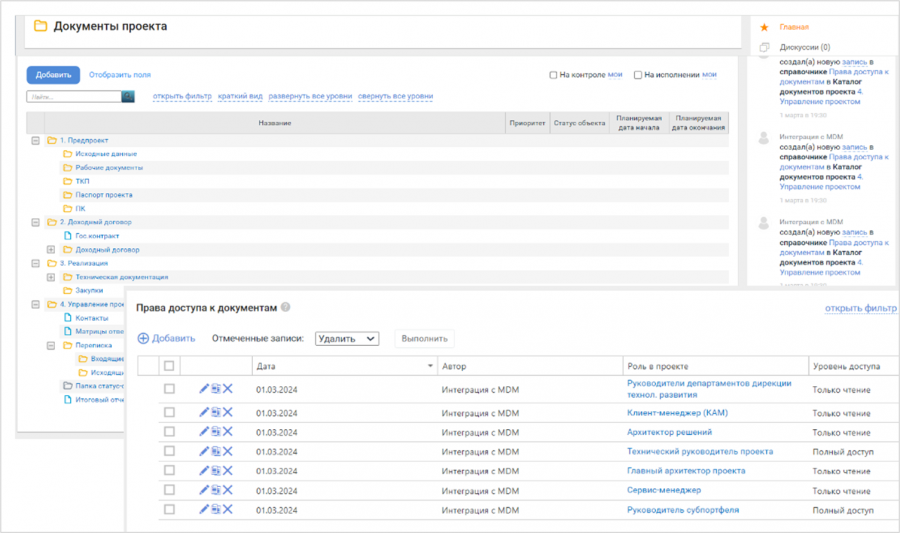This screenshot has width=900, height=533.
Task: Open Главная in the right sidebar
Action: (794, 27)
